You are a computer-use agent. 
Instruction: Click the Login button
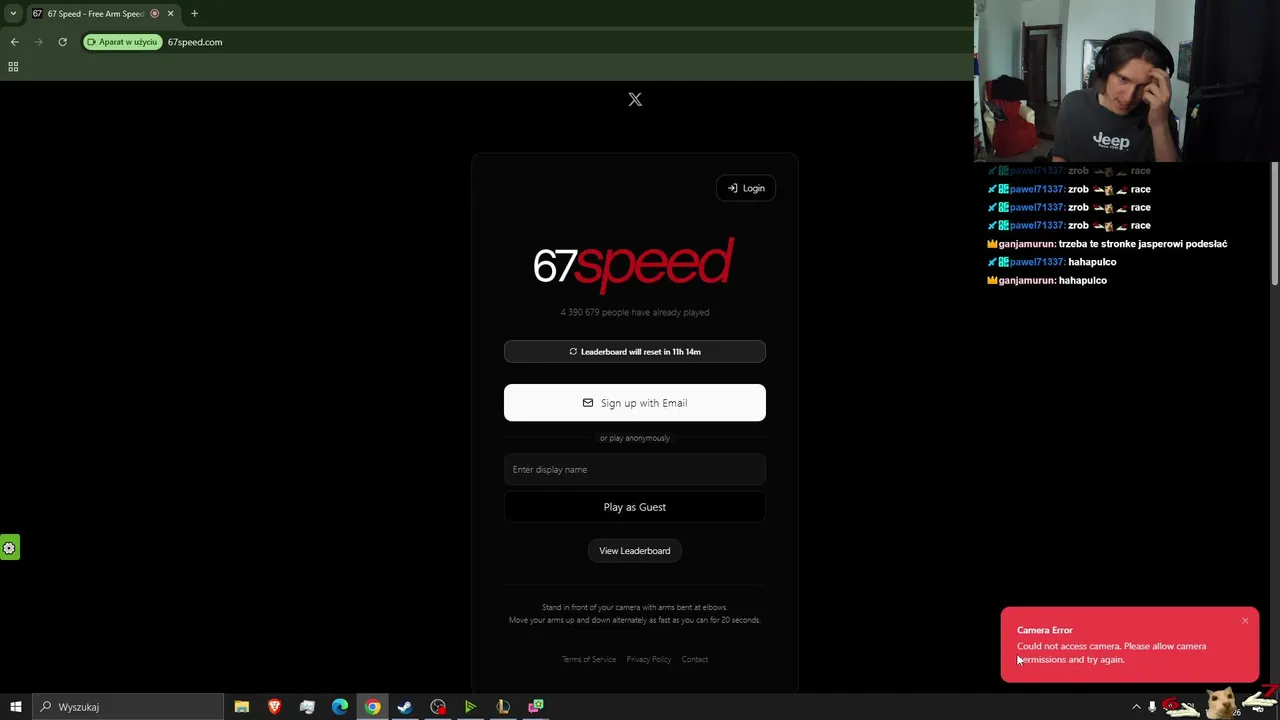tap(746, 188)
